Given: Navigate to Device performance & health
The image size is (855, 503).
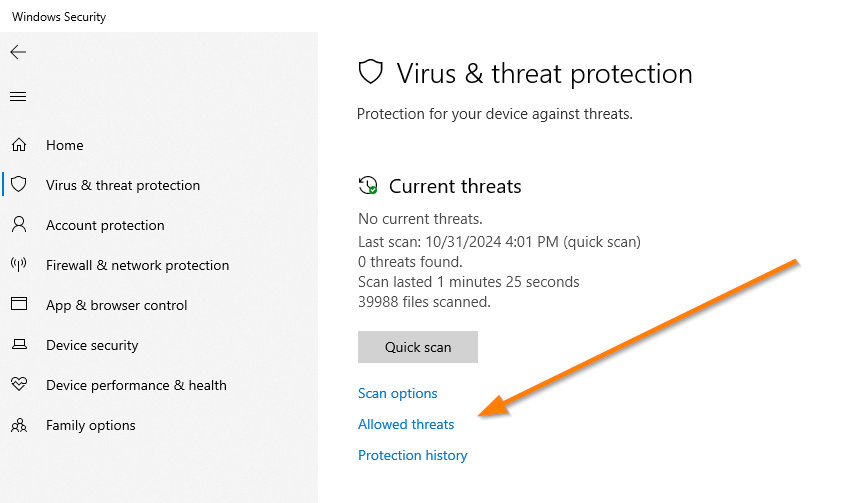Looking at the screenshot, I should [136, 385].
